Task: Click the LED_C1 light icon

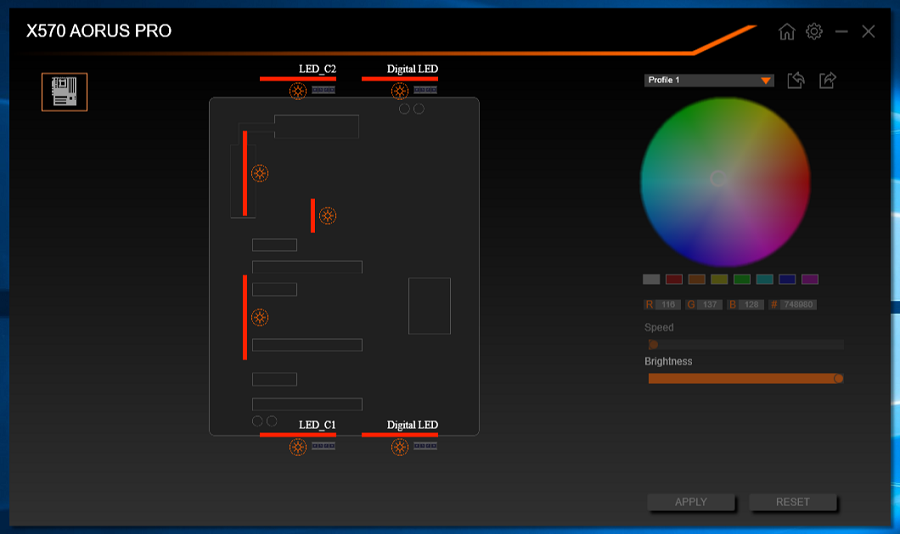Action: (298, 447)
